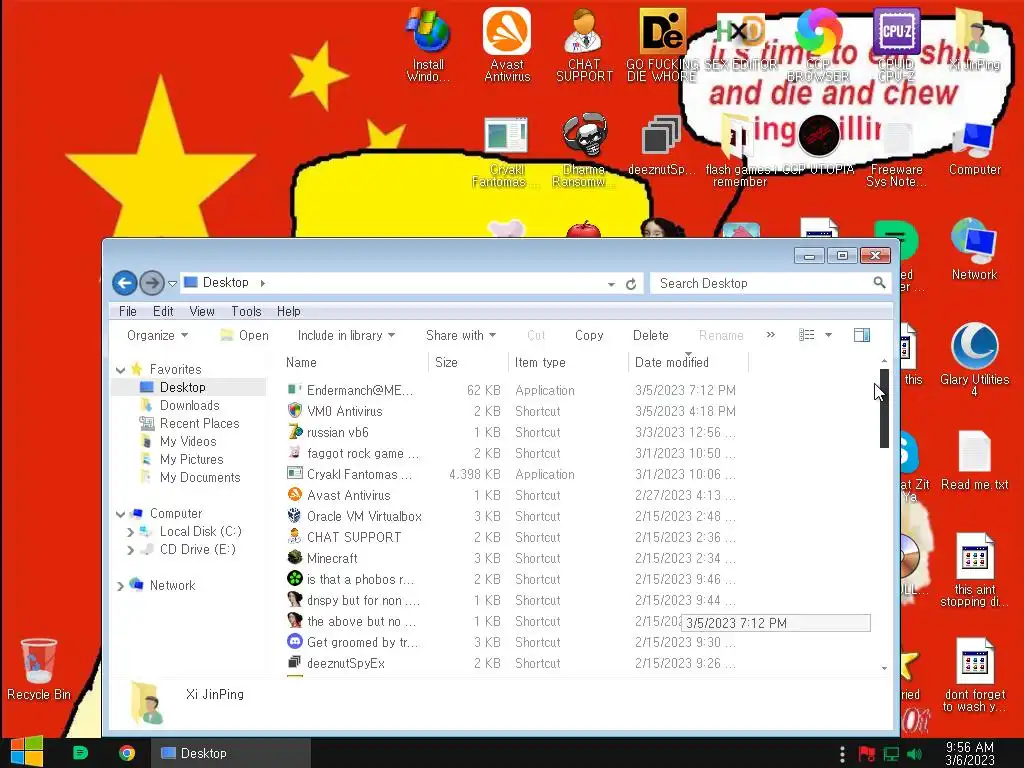
Task: Select 'Oracle VM Virtualbox' row
Action: (513, 517)
